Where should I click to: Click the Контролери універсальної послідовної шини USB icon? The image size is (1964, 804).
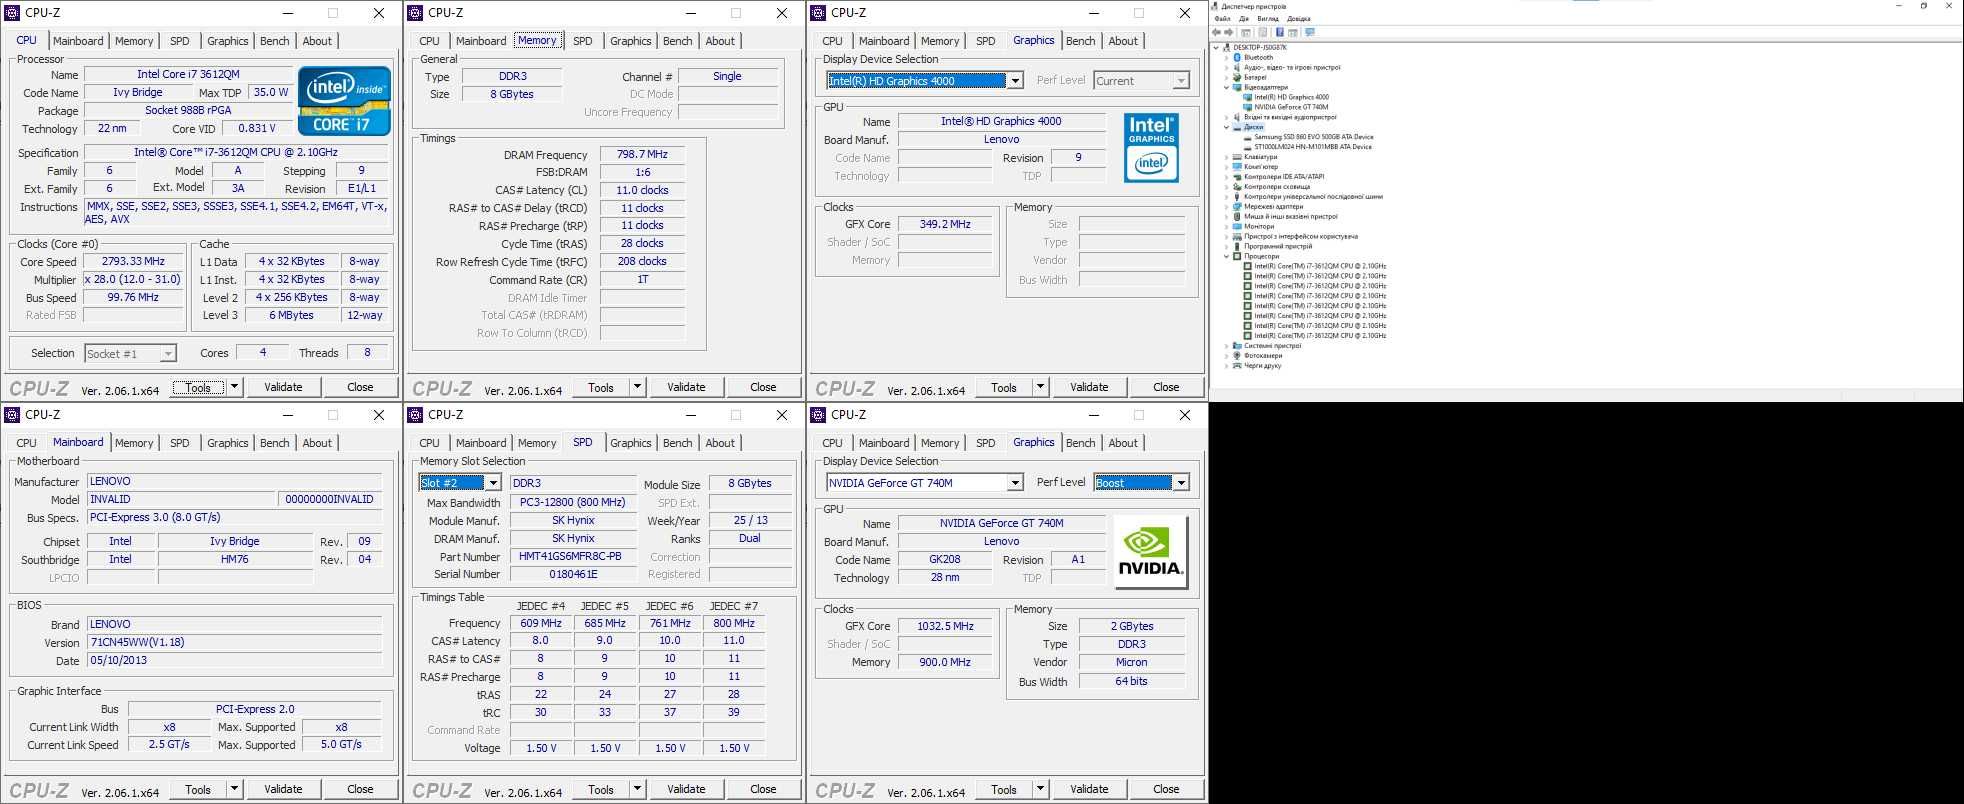(x=1237, y=196)
